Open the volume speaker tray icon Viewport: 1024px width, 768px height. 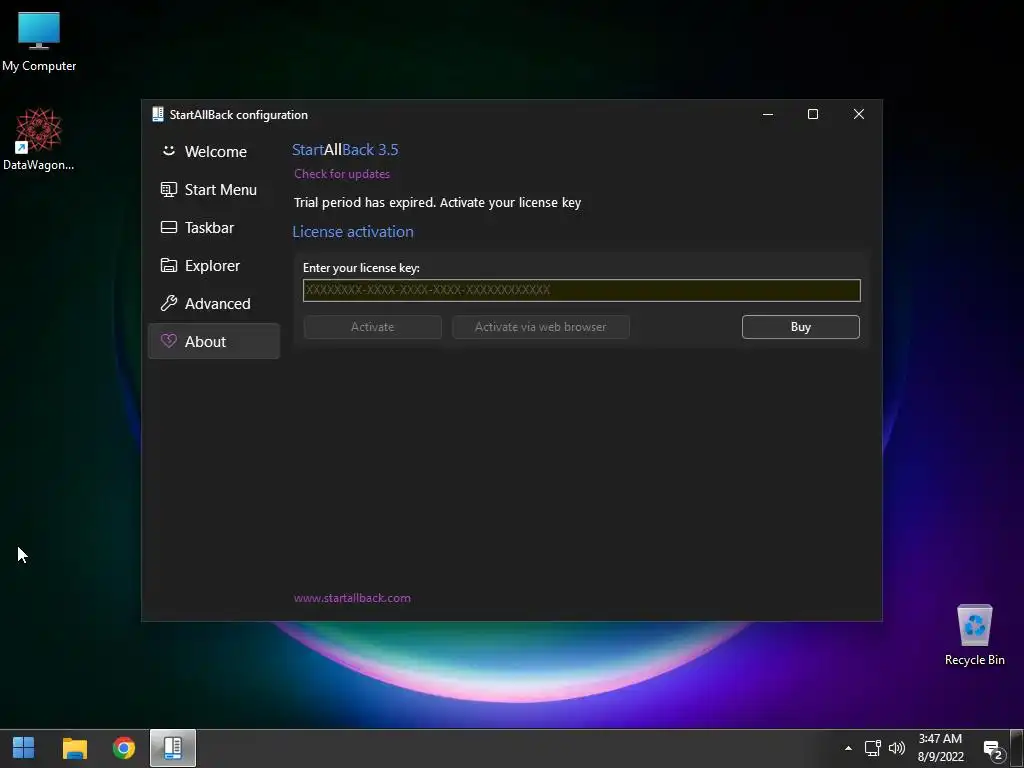pyautogui.click(x=897, y=748)
